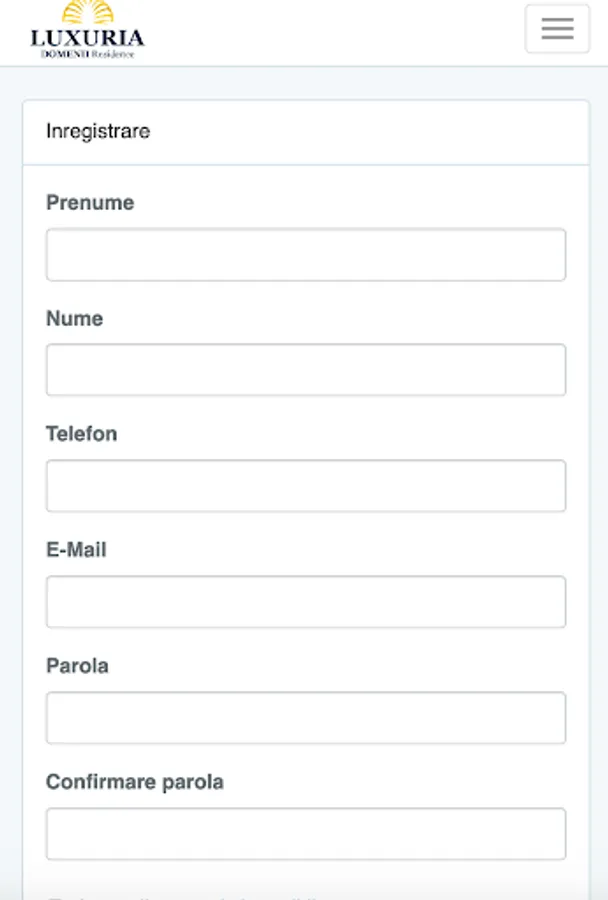The height and width of the screenshot is (900, 608).
Task: Click the Confirmare parola label
Action: pos(134,782)
